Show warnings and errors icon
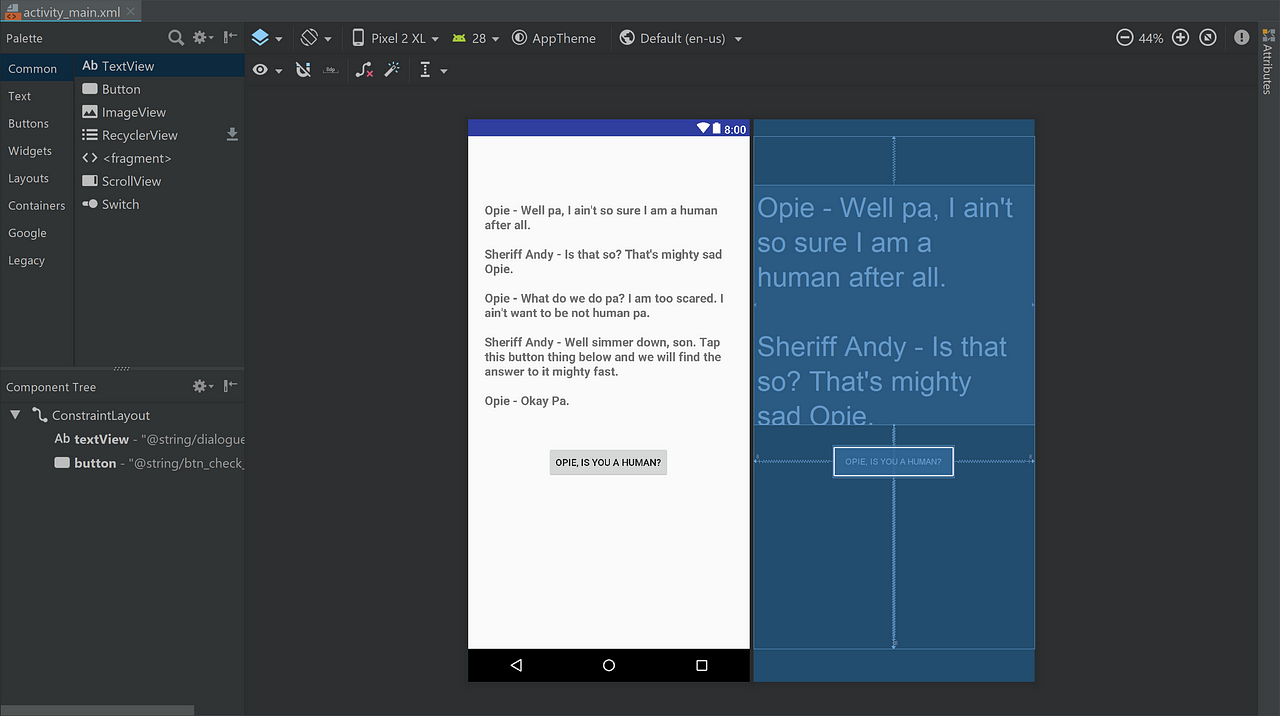The height and width of the screenshot is (716, 1280). 1241,38
